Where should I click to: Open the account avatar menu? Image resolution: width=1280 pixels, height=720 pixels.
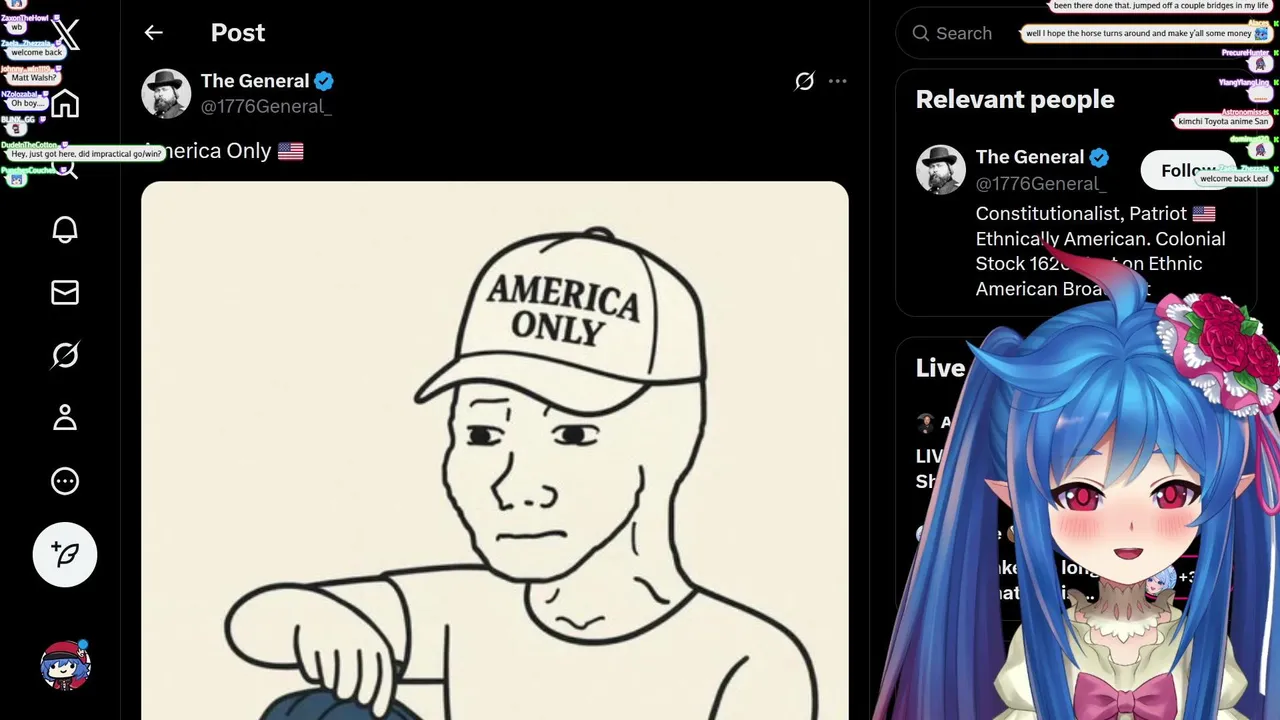click(x=65, y=665)
